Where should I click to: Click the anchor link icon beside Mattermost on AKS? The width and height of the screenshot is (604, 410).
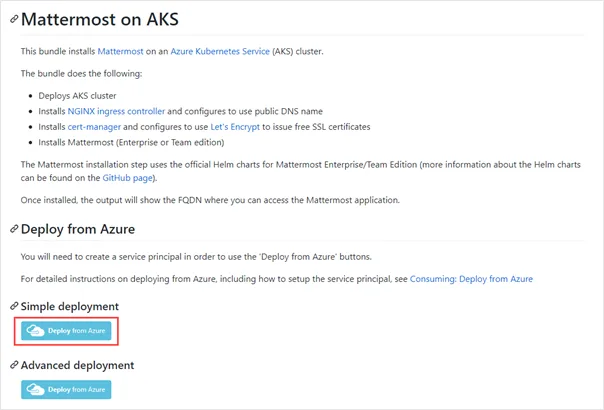[14, 19]
